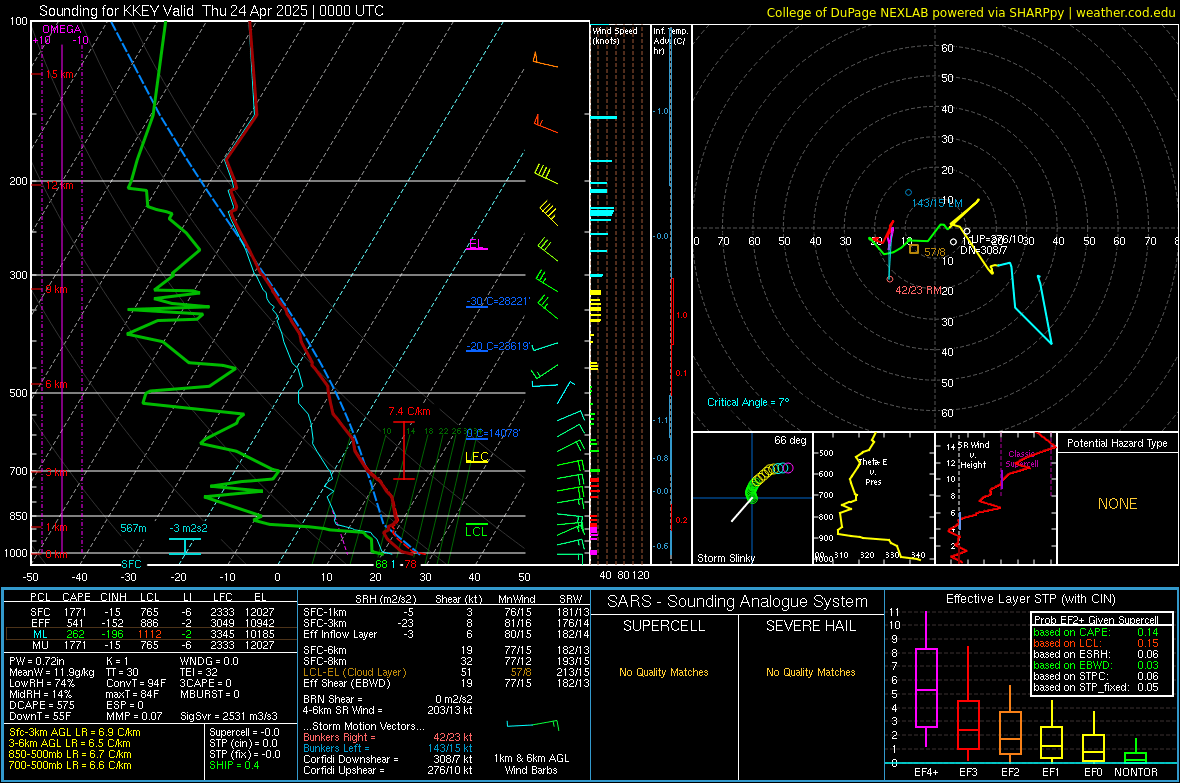This screenshot has height=783, width=1180.
Task: Click the Wind Speed (knots) panel header
Action: pyautogui.click(x=614, y=35)
